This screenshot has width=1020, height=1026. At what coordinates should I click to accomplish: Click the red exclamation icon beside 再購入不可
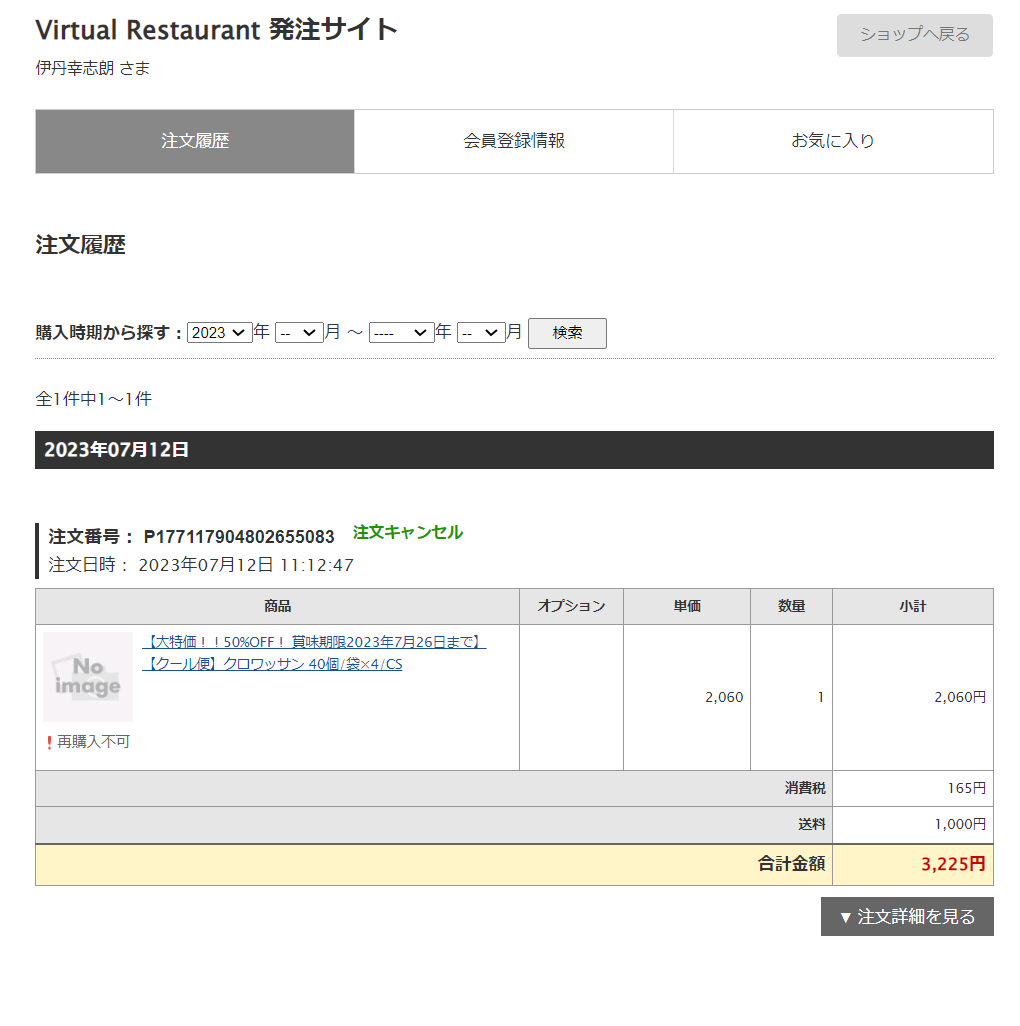point(49,743)
